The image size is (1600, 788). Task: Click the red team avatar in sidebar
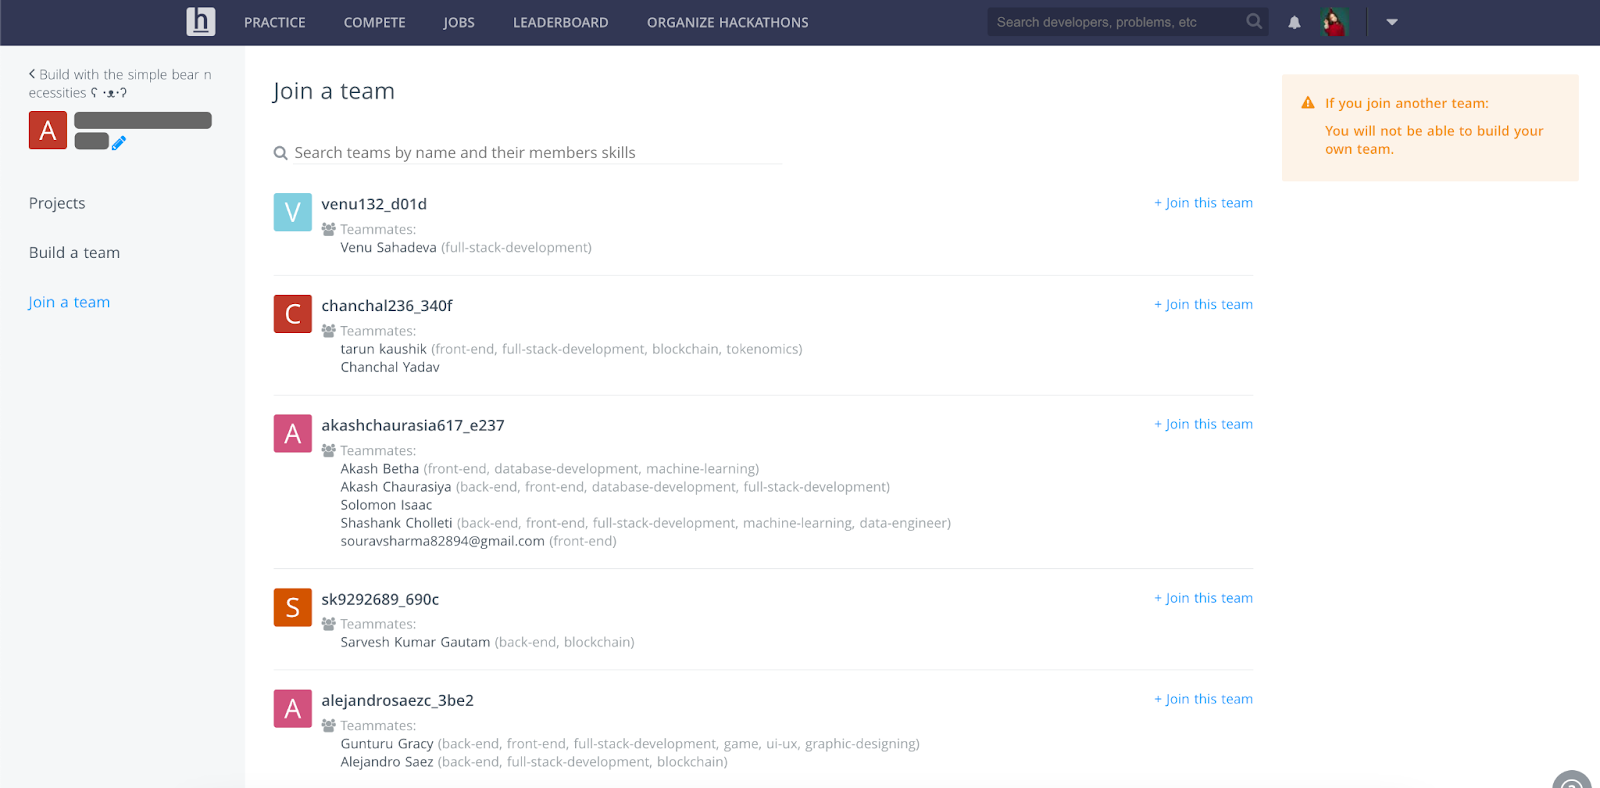48,130
